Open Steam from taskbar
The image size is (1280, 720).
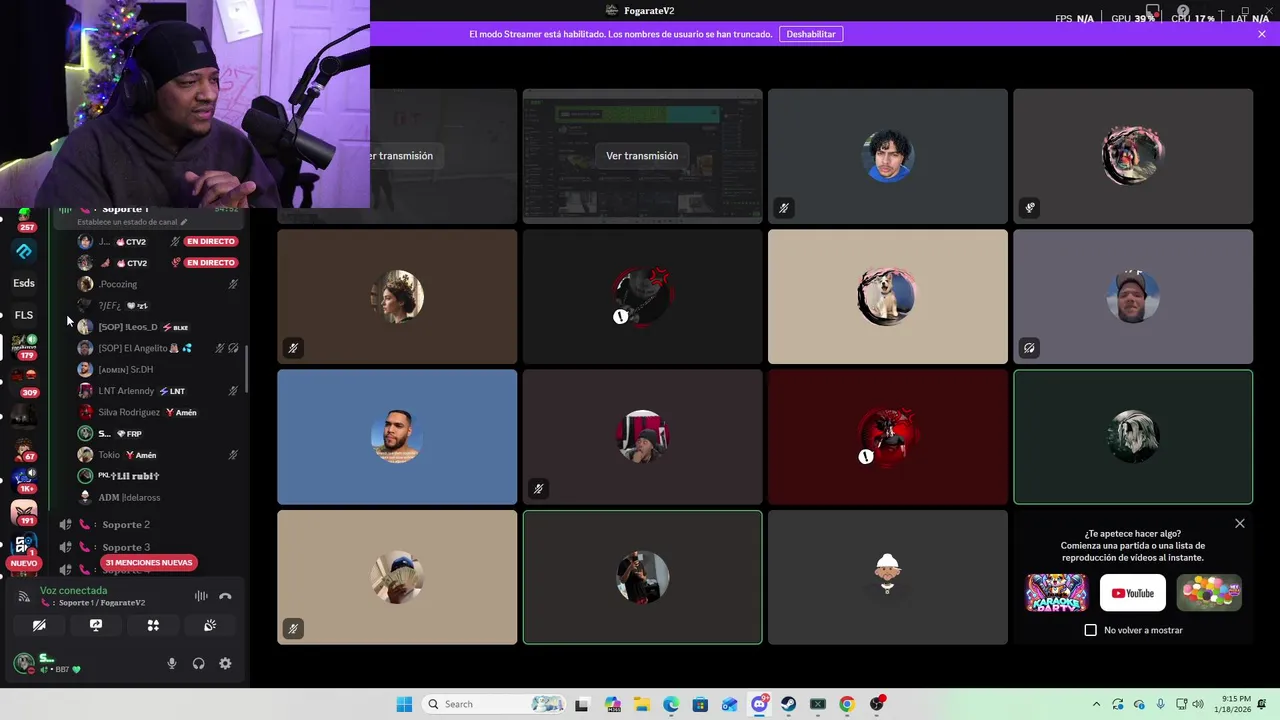(x=788, y=704)
